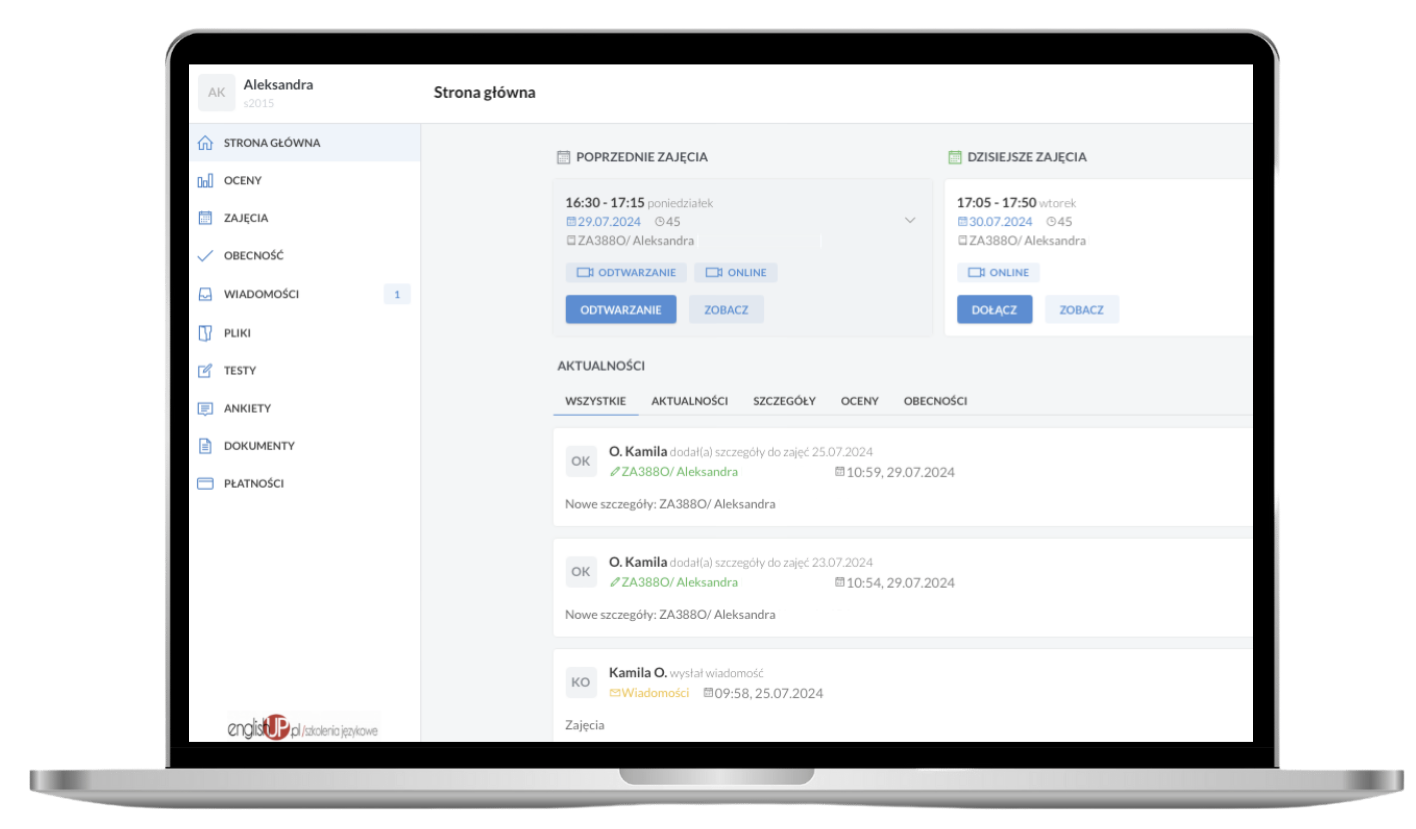
Task: Open the Oceny tab under Aktualności
Action: 859,401
